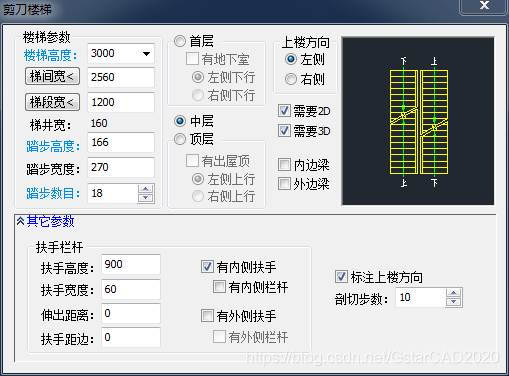Click the 踏步高度 field showing 166
Image resolution: width=509 pixels, height=376 pixels.
point(121,143)
